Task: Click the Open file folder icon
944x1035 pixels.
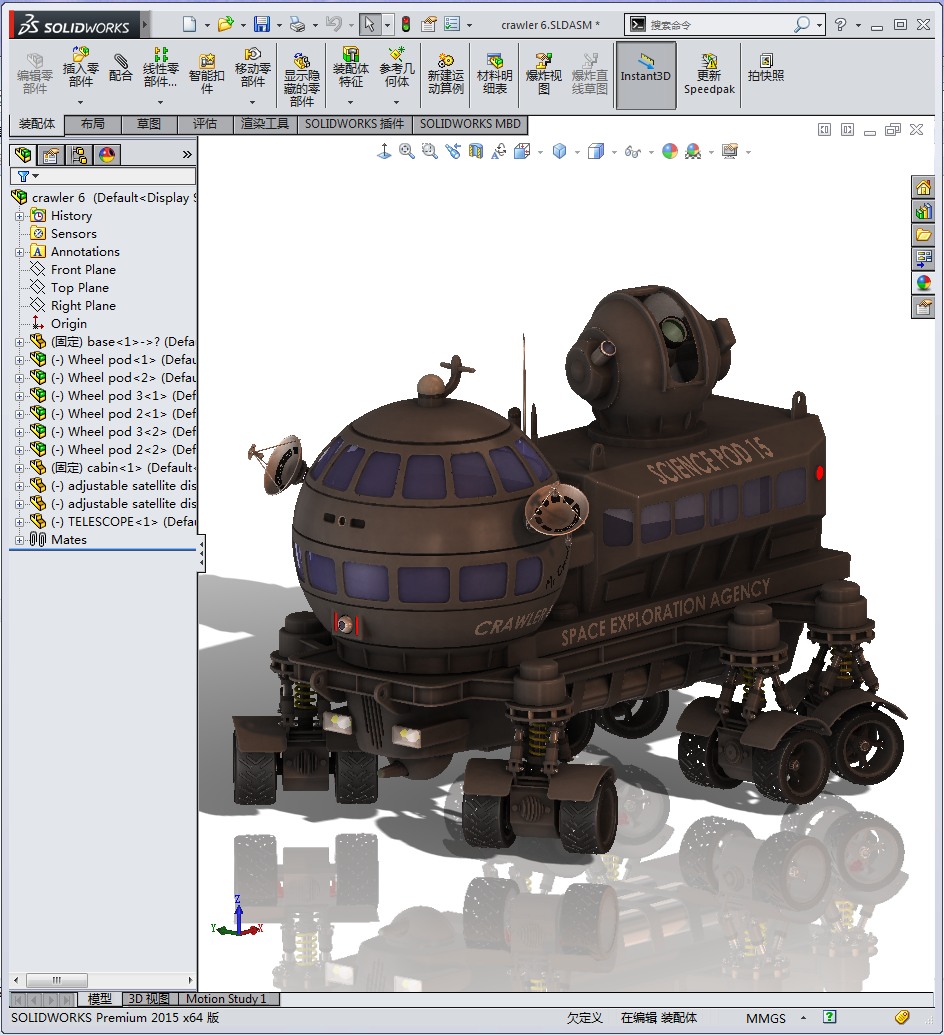Action: click(226, 24)
